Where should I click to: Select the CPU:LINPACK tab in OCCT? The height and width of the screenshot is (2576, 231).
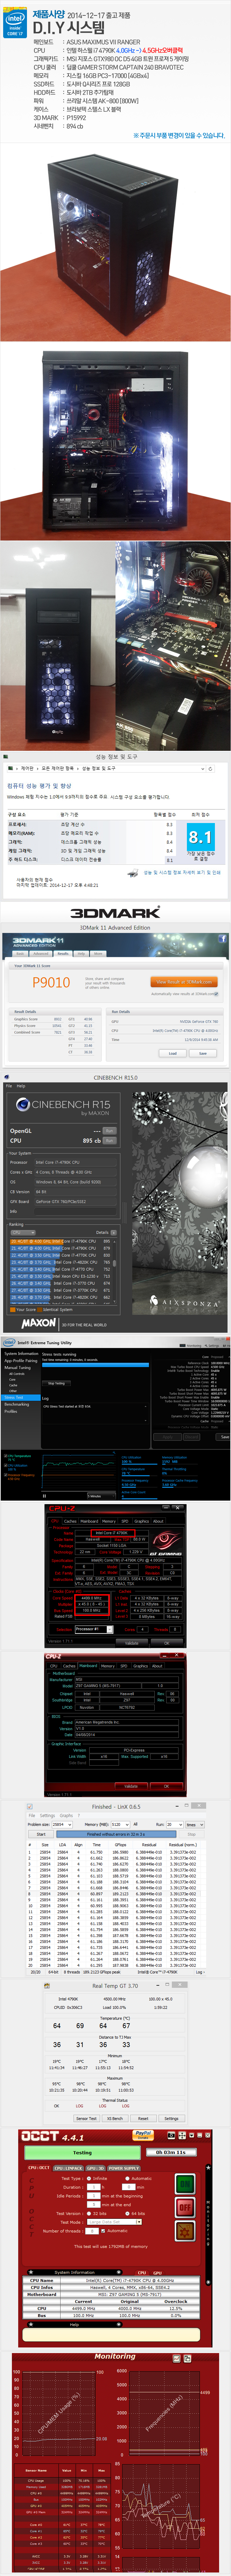click(68, 2168)
